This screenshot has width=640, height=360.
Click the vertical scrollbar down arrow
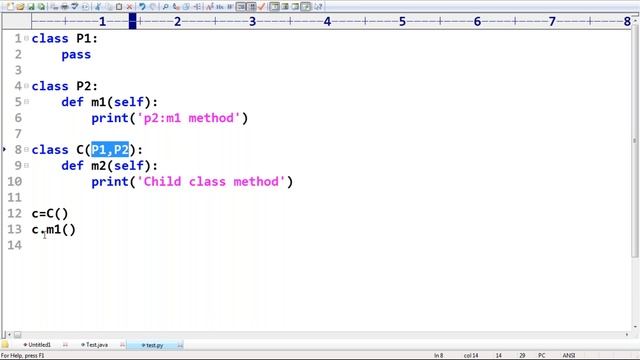[x=635, y=327]
